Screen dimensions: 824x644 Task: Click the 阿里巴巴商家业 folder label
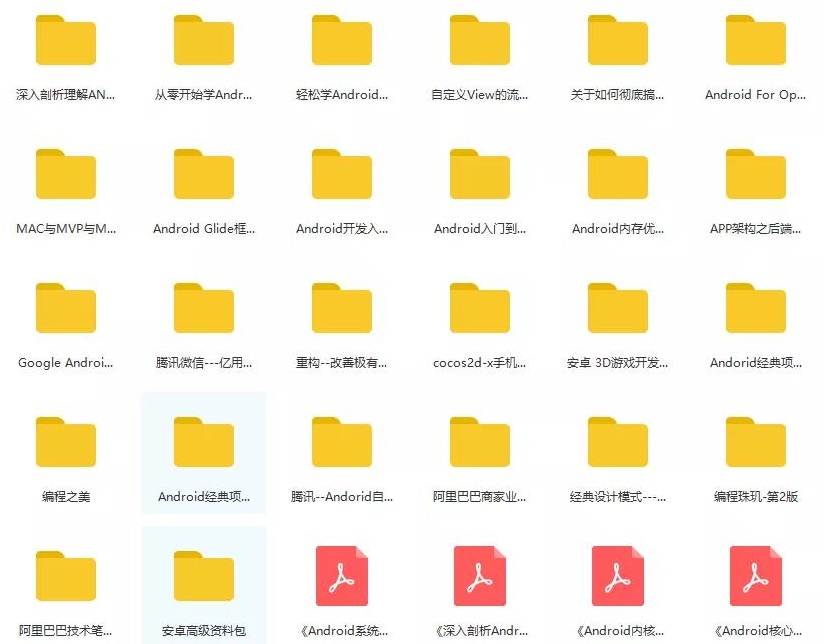pyautogui.click(x=479, y=496)
